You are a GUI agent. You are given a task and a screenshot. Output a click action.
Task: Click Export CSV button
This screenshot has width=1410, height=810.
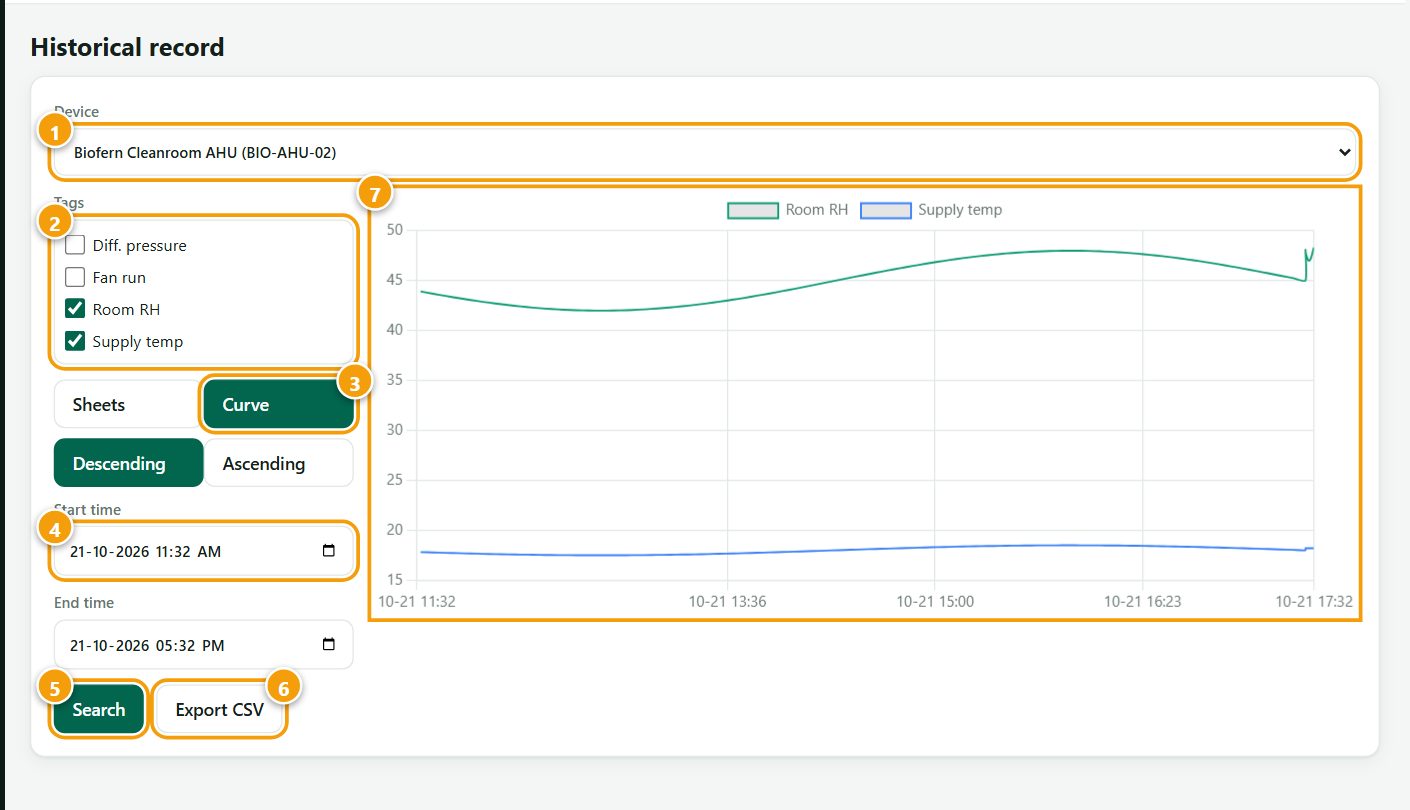click(x=220, y=709)
